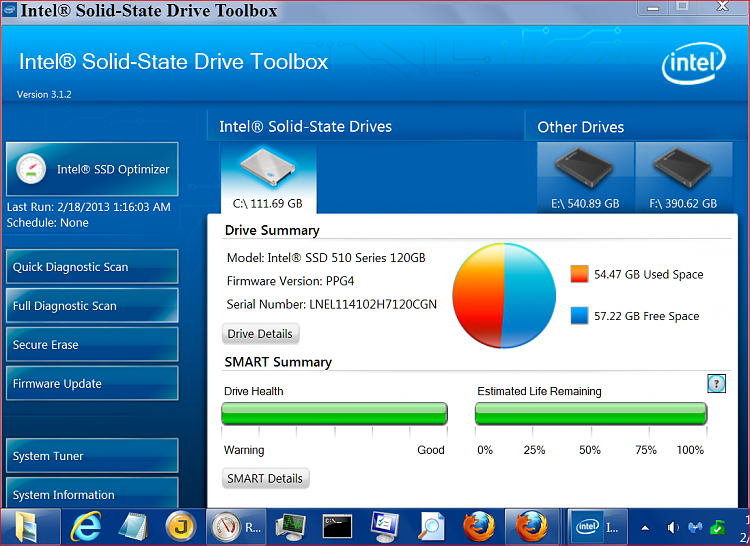Click the blue Free Space swatch
Viewport: 750px width, 546px height.
[579, 316]
